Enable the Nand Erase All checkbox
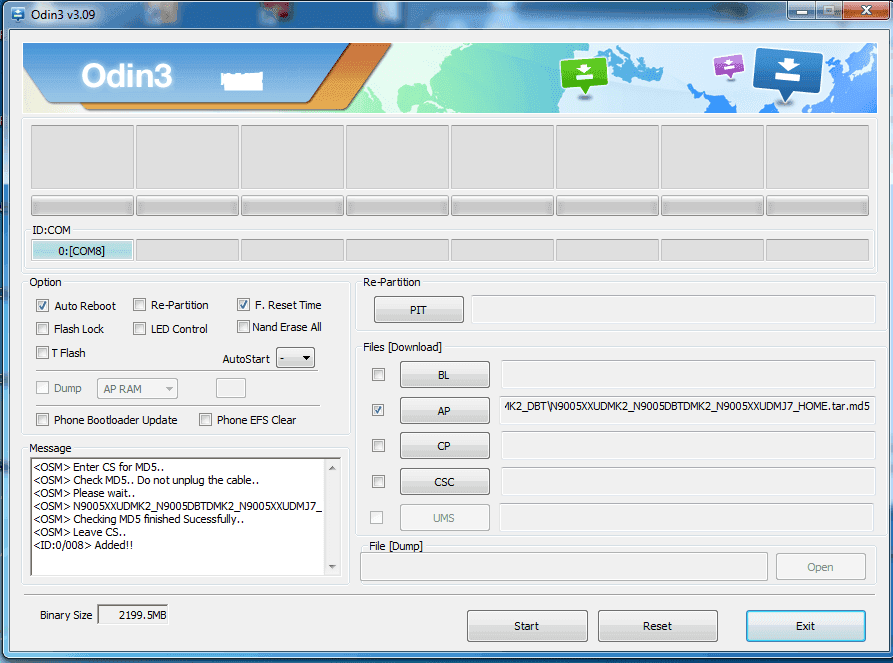The height and width of the screenshot is (663, 893). [243, 327]
